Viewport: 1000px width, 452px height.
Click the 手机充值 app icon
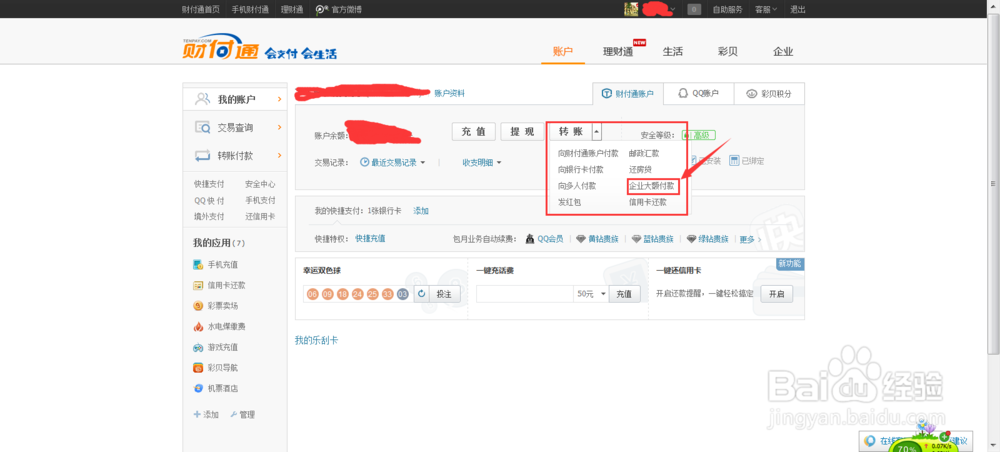point(198,265)
